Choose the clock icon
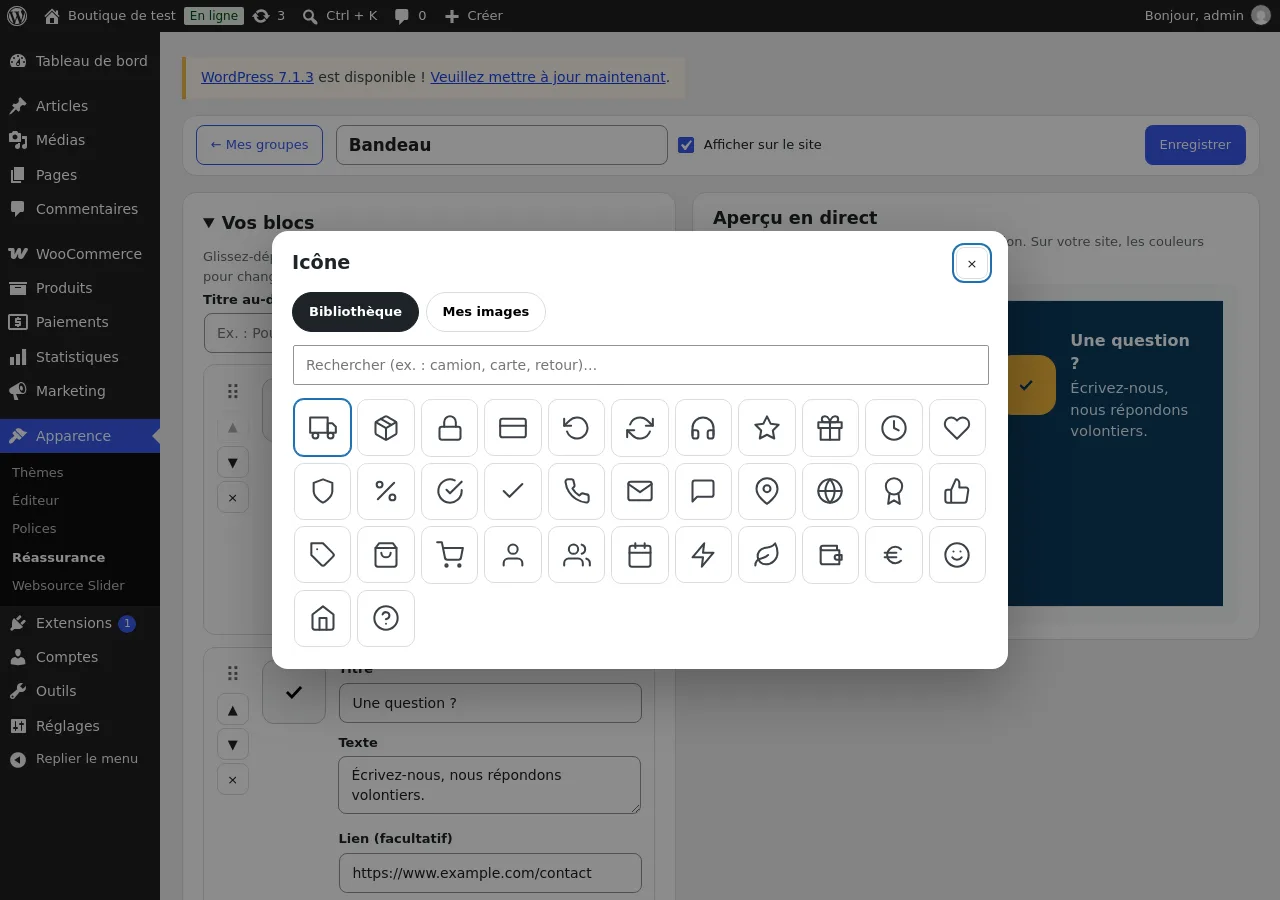This screenshot has height=900, width=1280. pos(894,428)
